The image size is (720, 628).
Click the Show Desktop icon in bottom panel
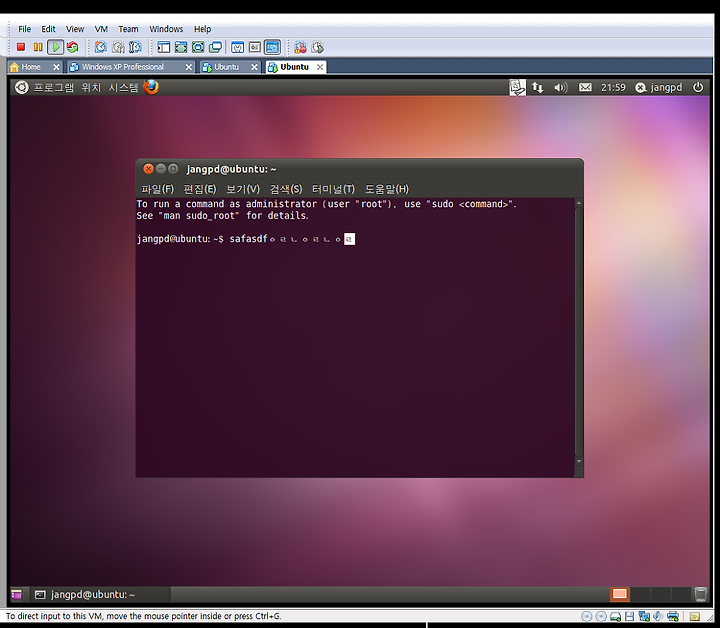17,594
